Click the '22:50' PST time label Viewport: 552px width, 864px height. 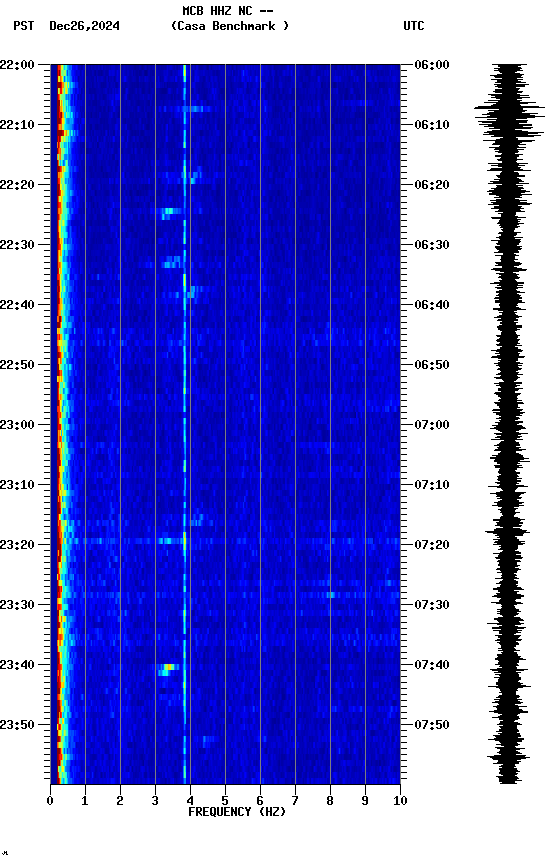(x=17, y=365)
